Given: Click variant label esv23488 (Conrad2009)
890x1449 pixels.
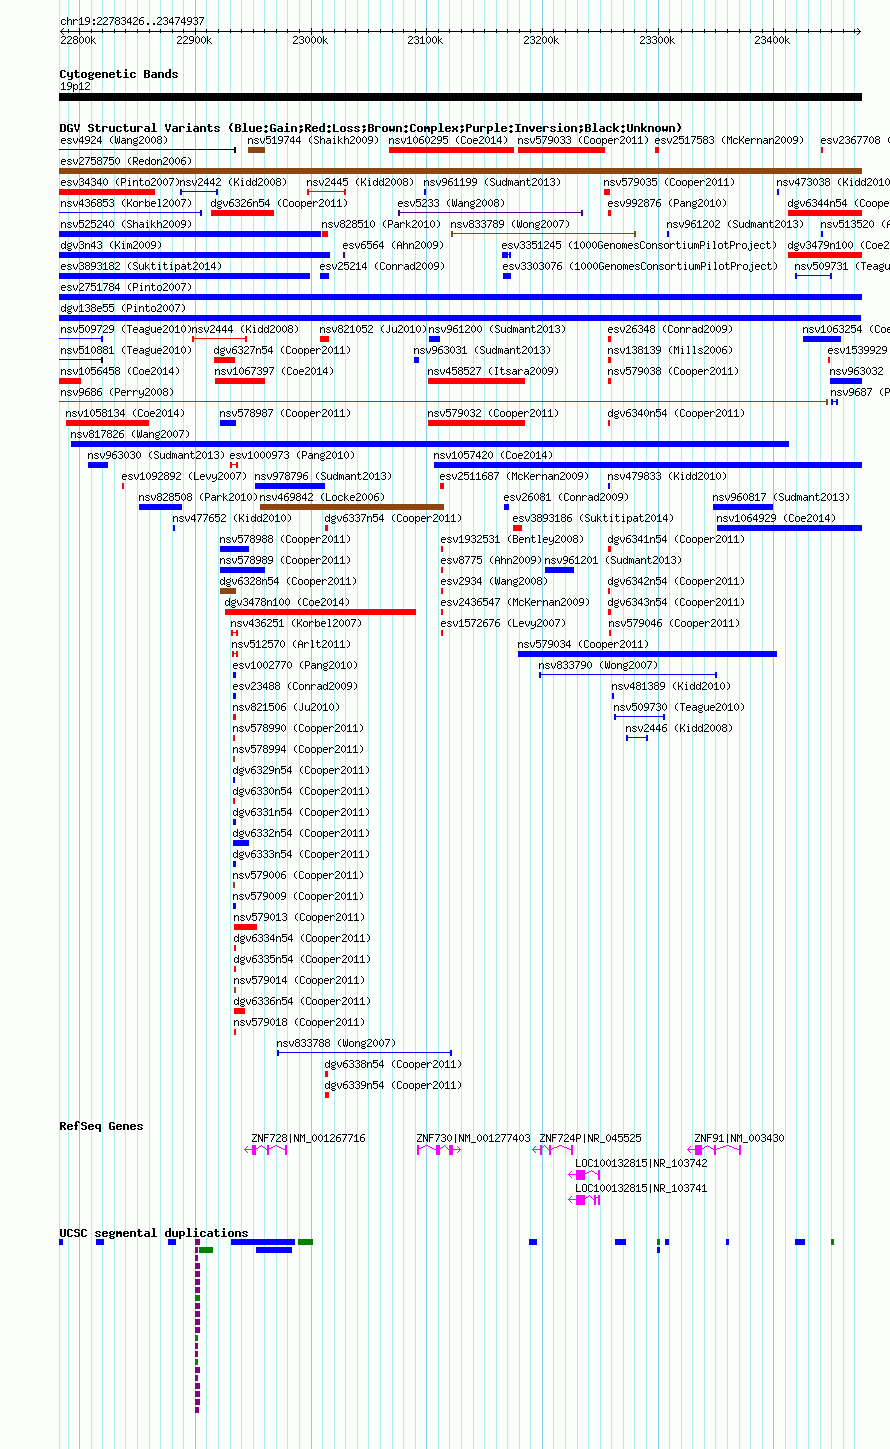Looking at the screenshot, I should tap(295, 686).
